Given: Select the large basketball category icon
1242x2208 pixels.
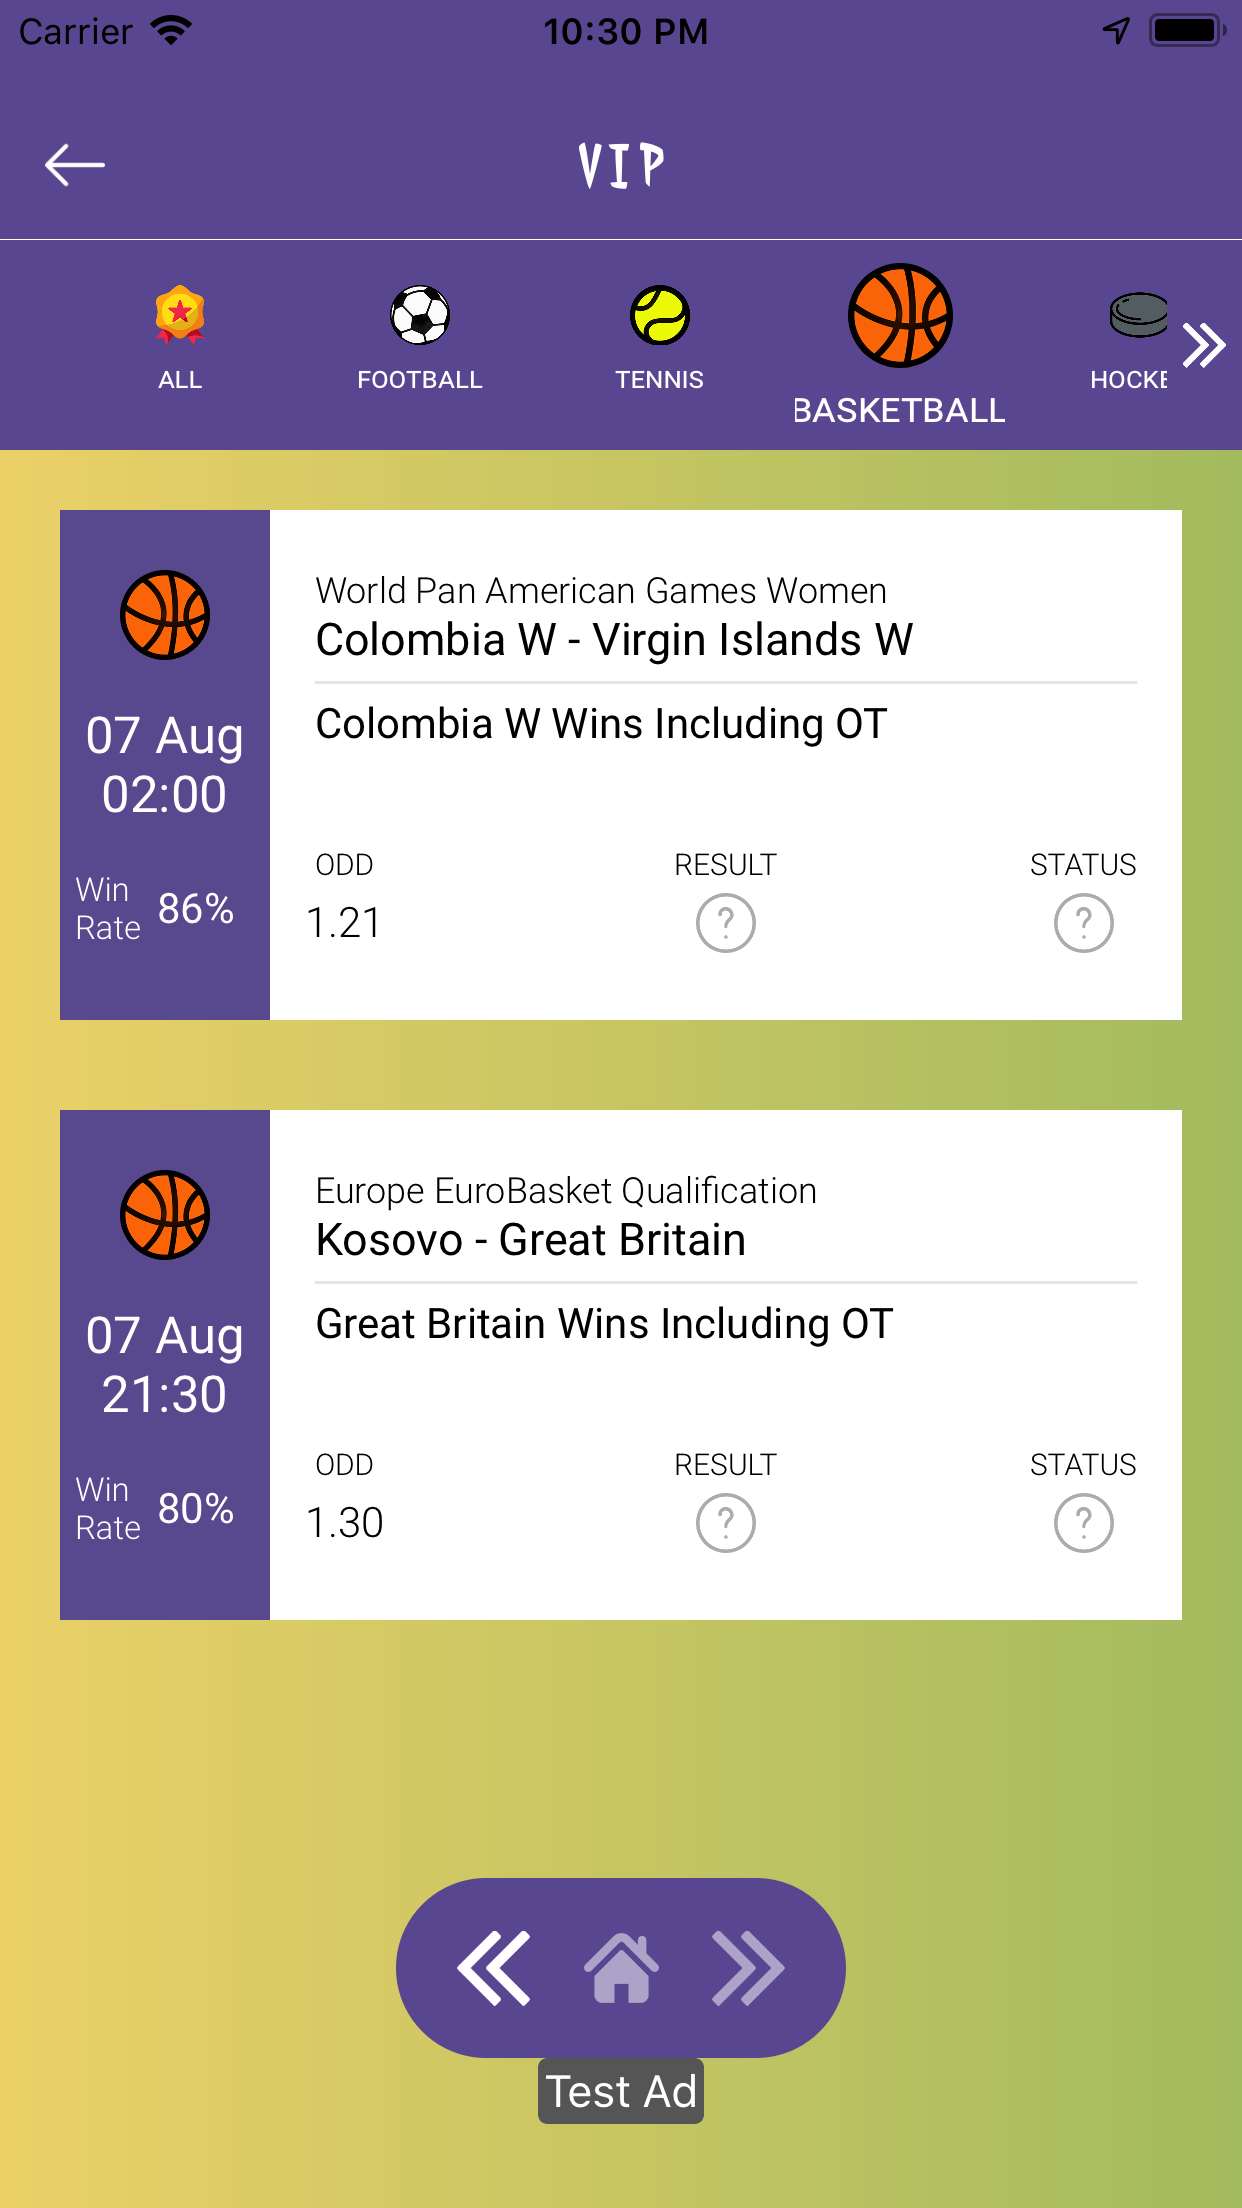Looking at the screenshot, I should [x=900, y=316].
